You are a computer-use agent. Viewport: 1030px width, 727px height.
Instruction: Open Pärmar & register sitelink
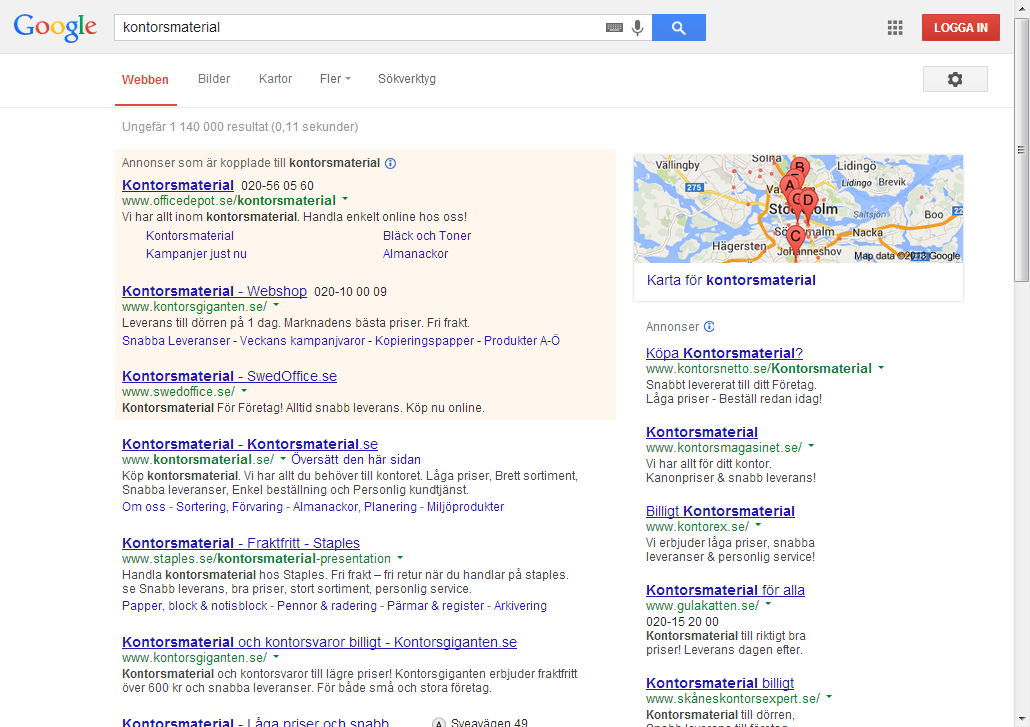click(436, 606)
